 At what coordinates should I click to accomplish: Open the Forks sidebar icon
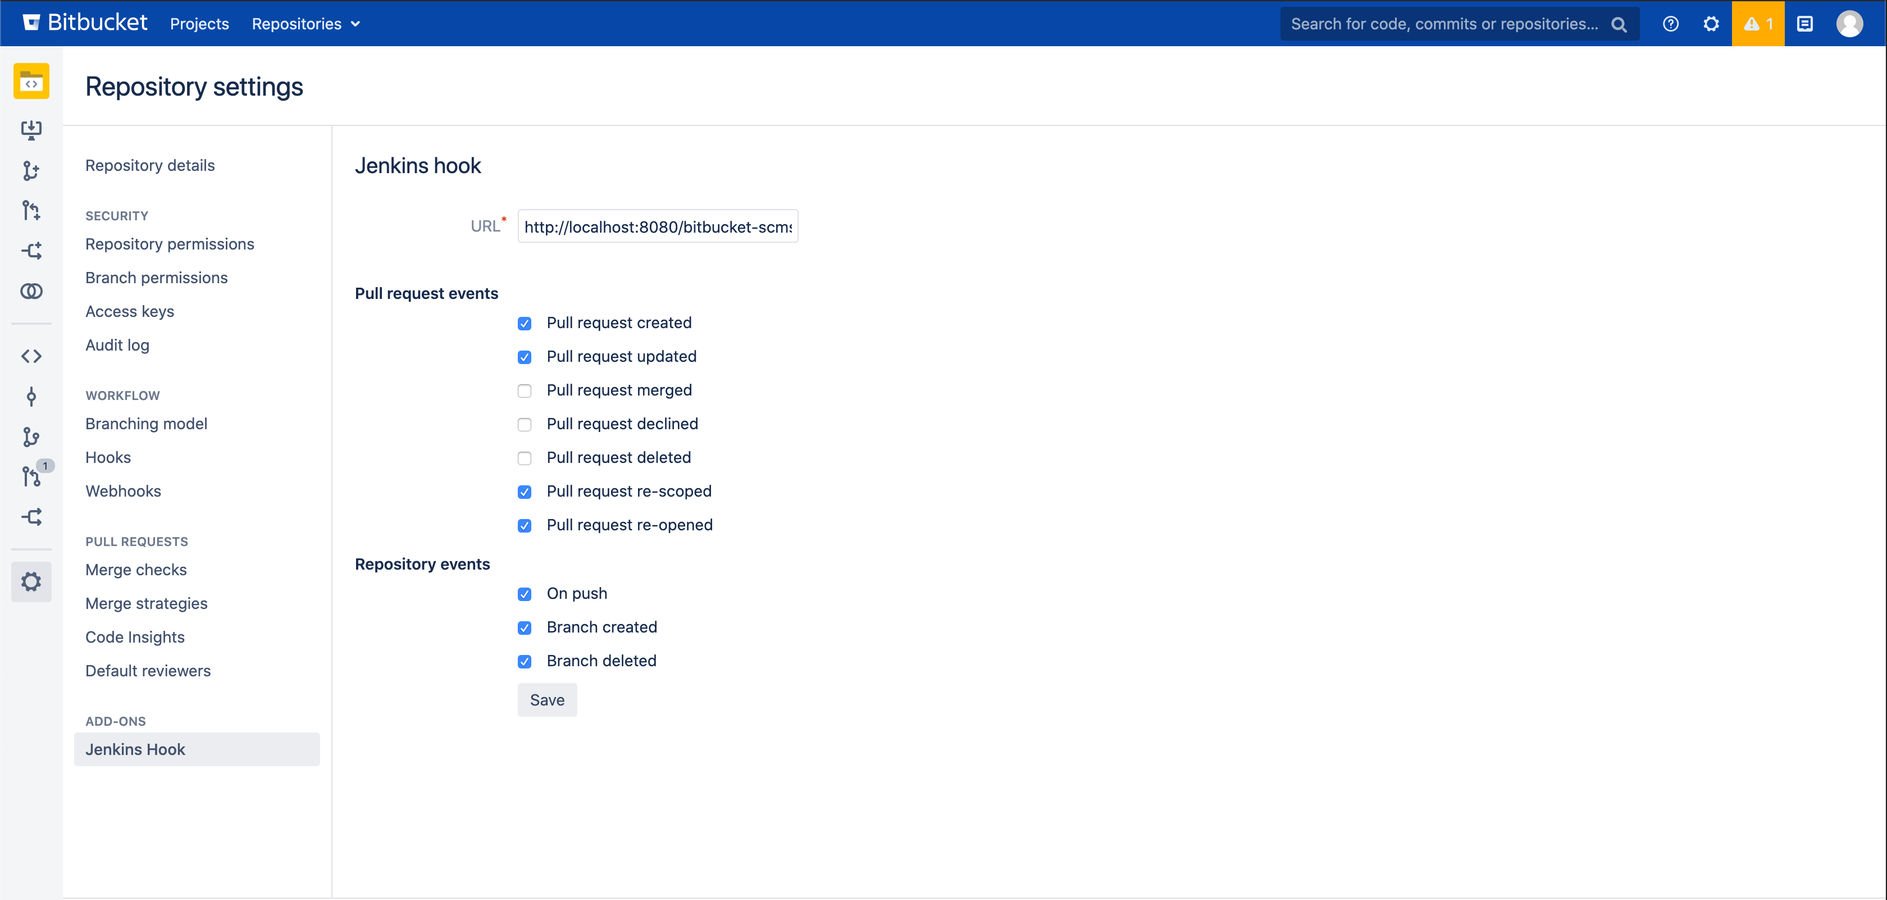point(31,517)
